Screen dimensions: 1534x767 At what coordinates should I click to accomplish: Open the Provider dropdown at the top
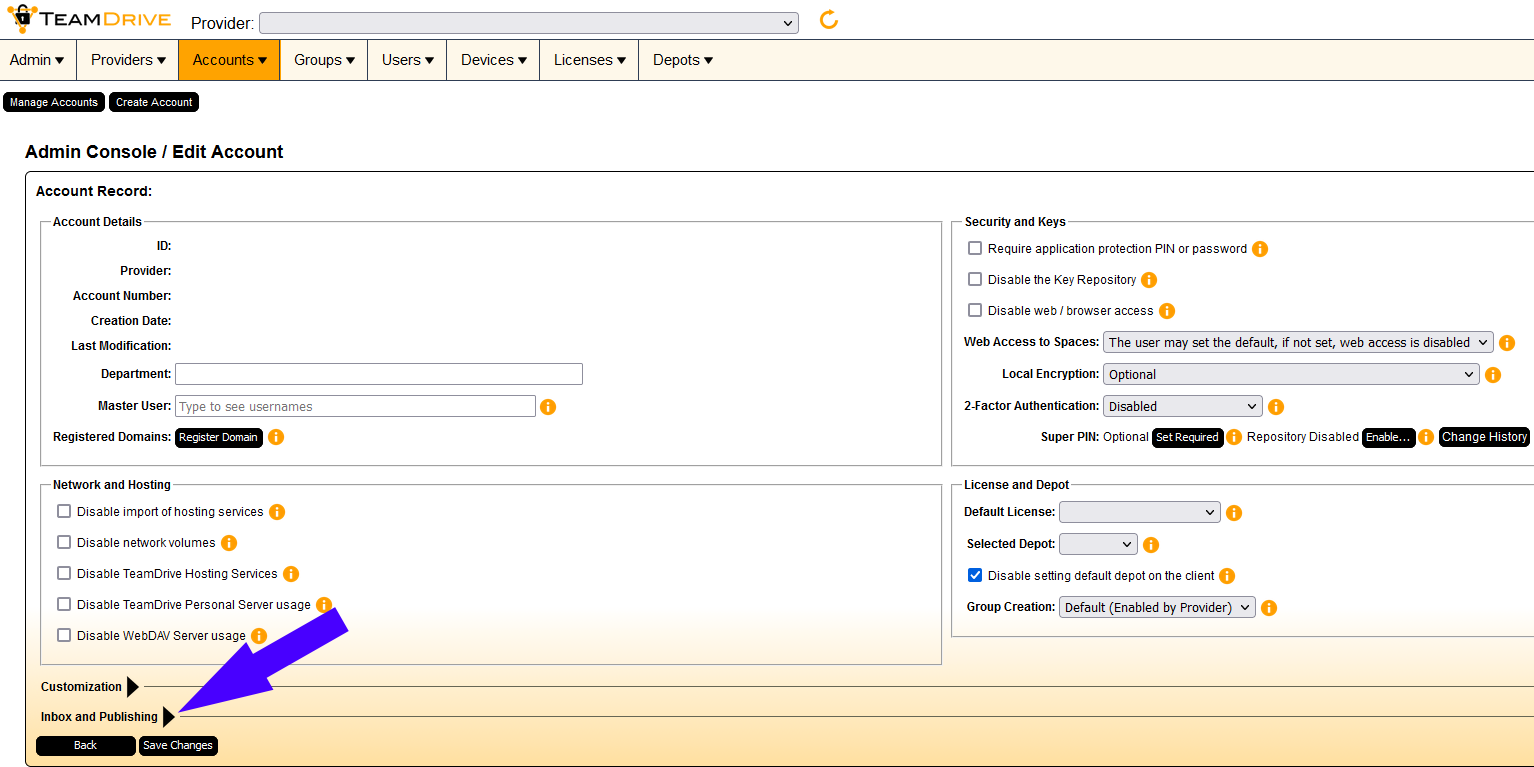[528, 23]
